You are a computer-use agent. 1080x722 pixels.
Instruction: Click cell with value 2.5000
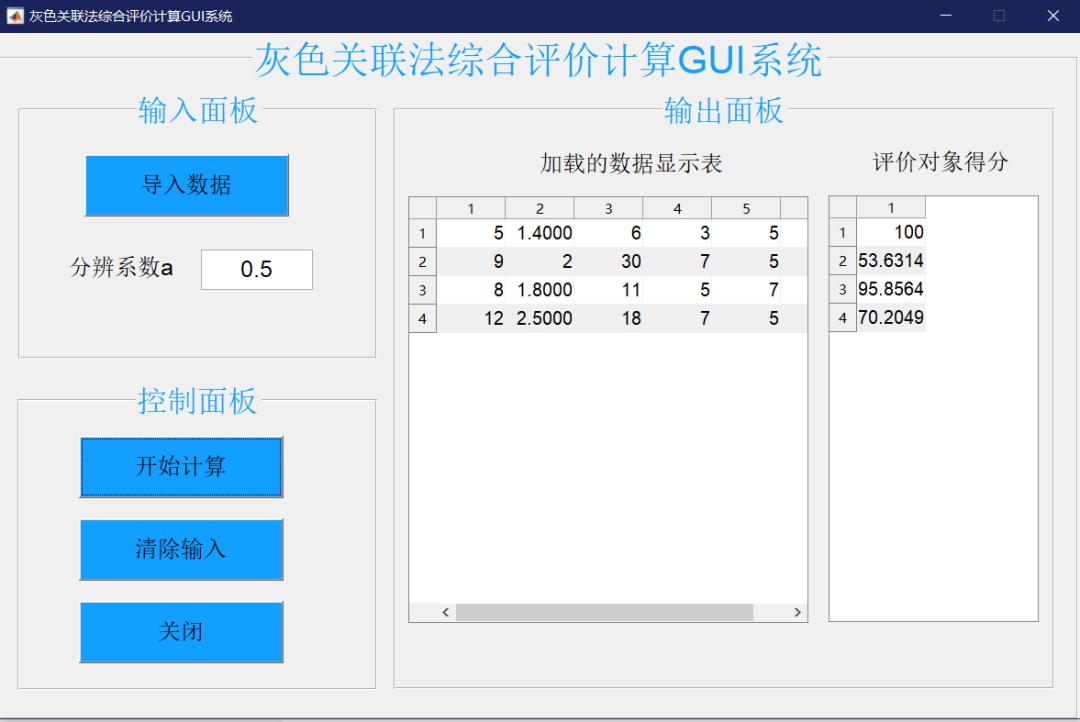[x=539, y=318]
